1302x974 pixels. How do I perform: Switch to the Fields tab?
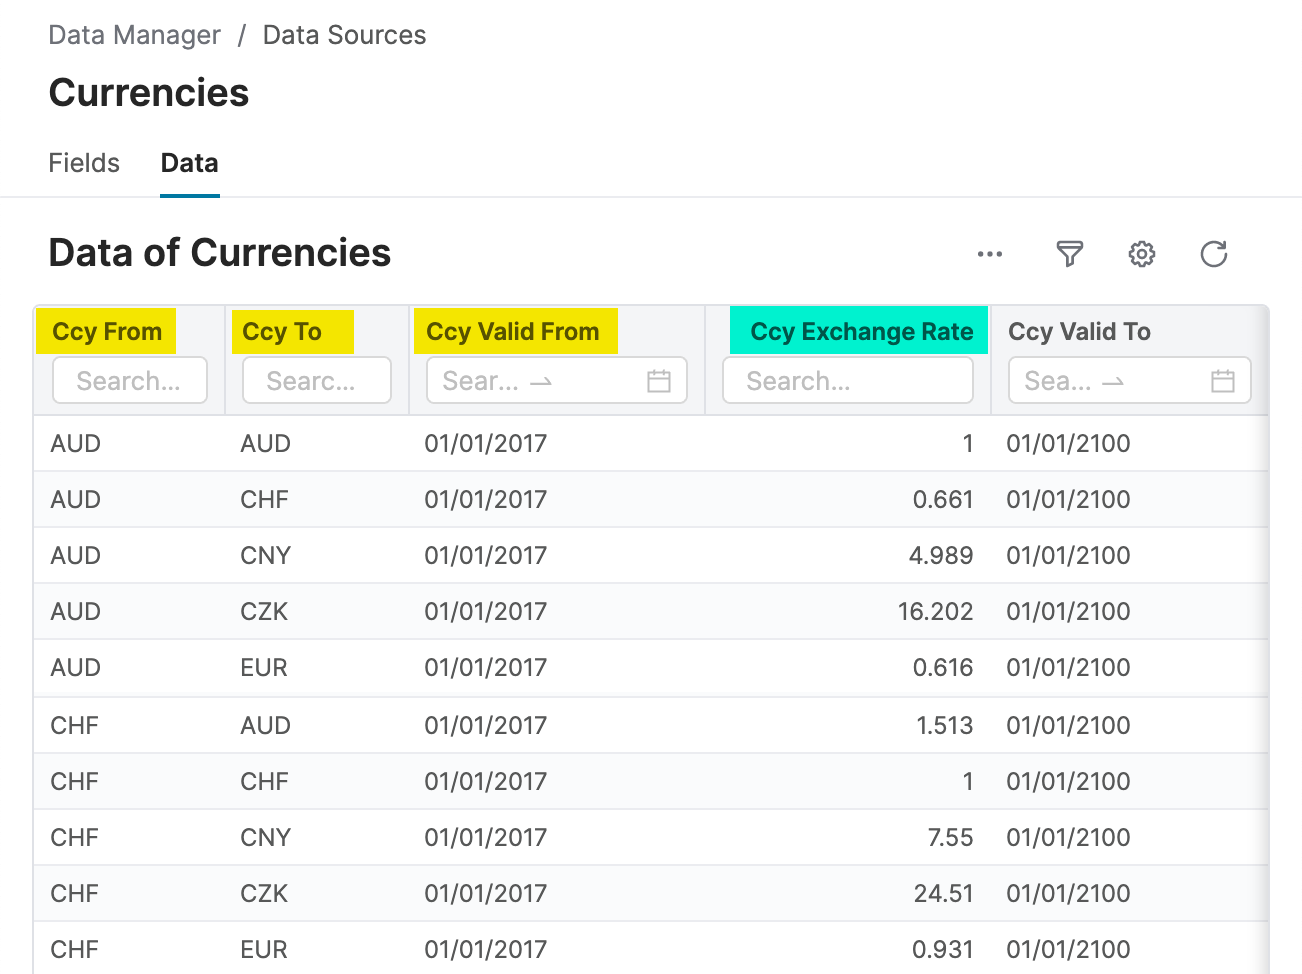[x=84, y=163]
